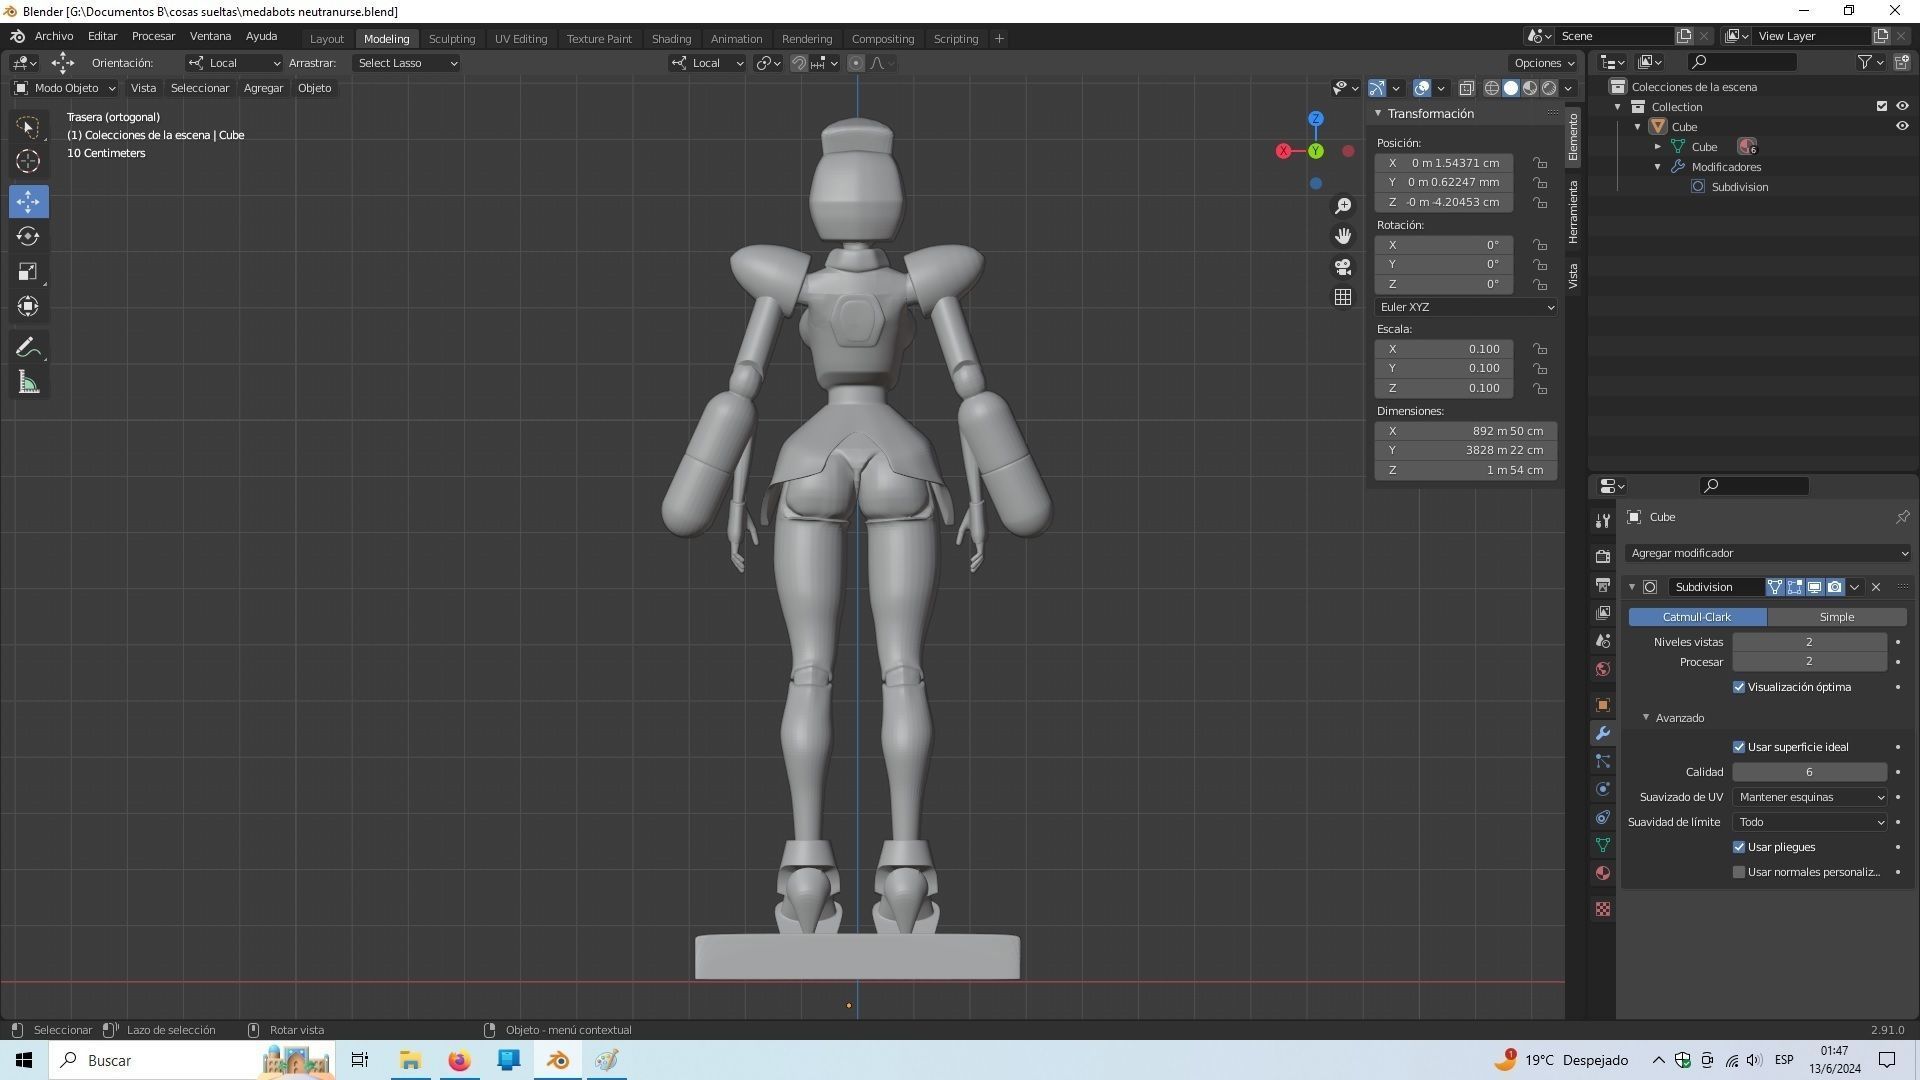Activate the Rotate tool
1920x1080 pixels.
28,236
